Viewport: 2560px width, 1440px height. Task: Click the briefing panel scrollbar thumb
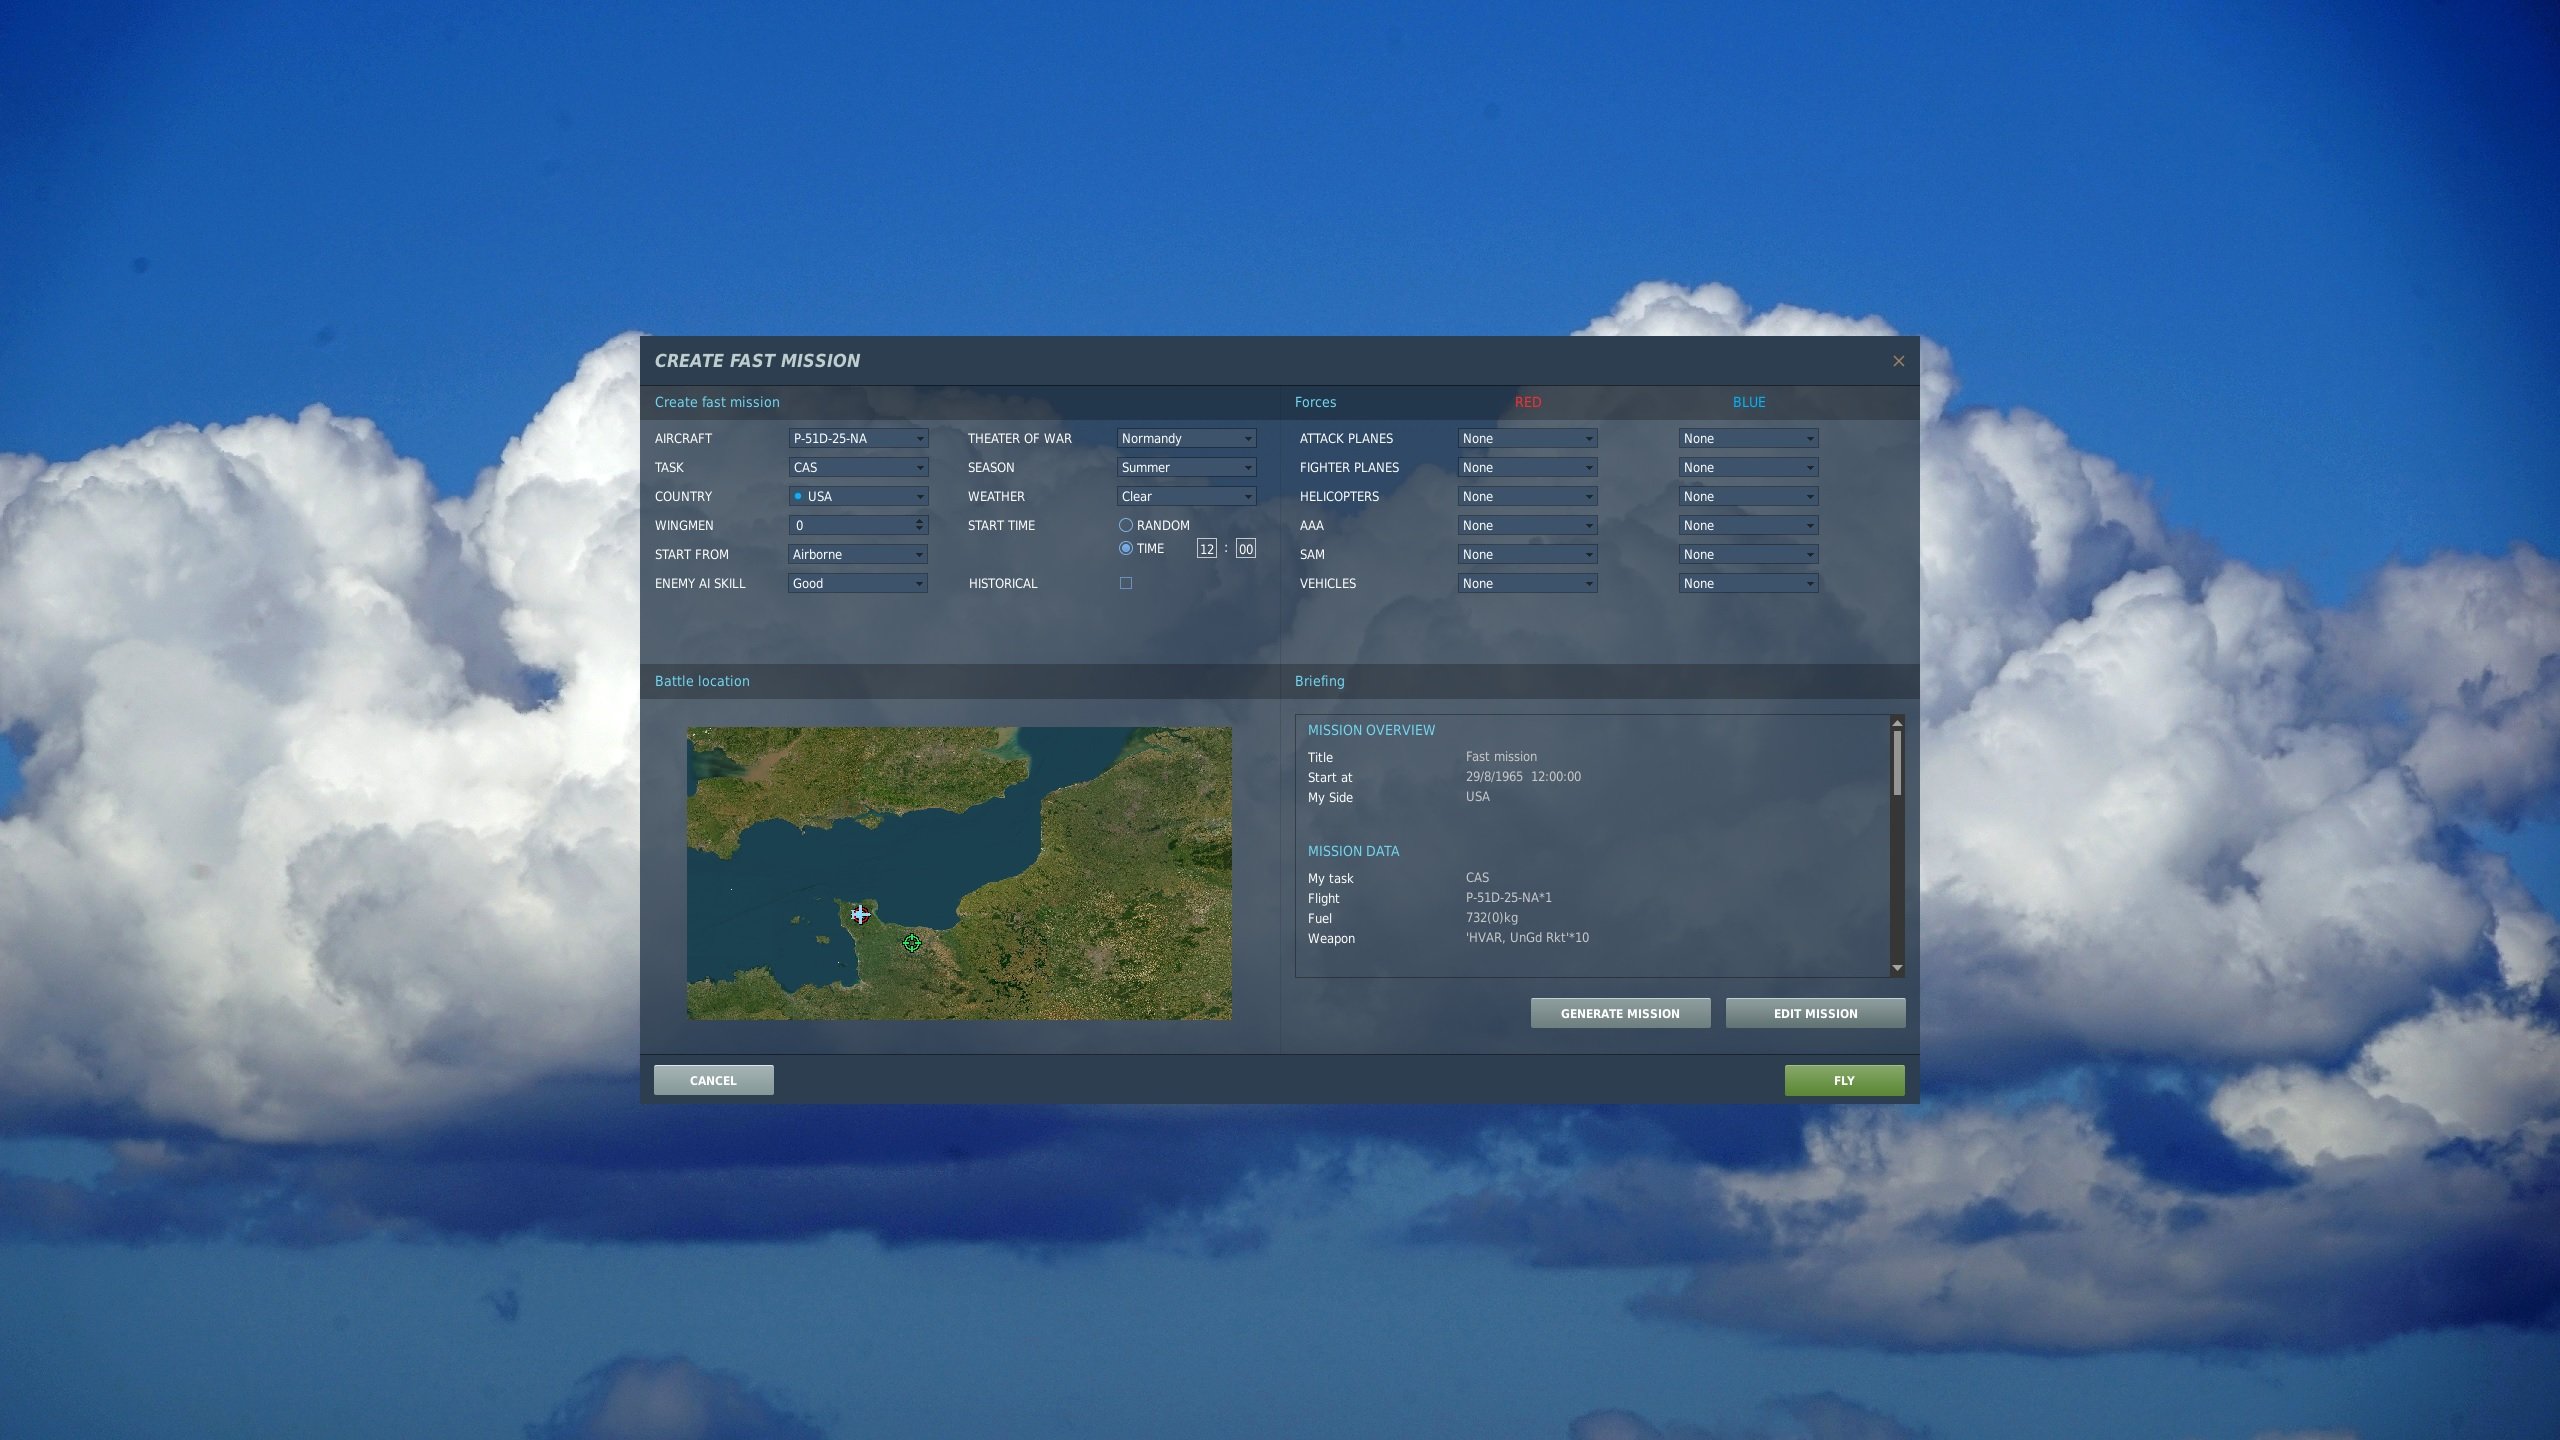pos(1897,763)
